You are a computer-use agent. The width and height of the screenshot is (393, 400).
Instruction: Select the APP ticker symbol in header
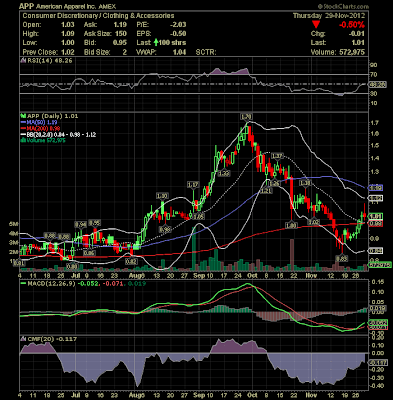pos(26,6)
